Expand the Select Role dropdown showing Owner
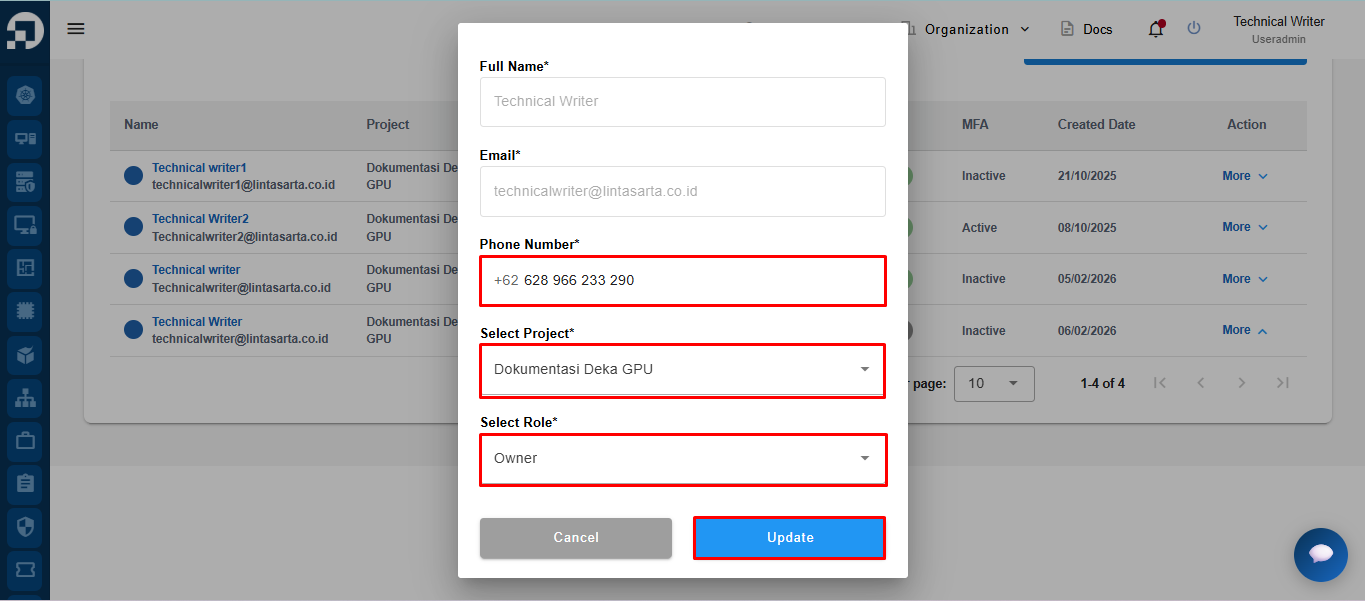1365x601 pixels. point(683,459)
